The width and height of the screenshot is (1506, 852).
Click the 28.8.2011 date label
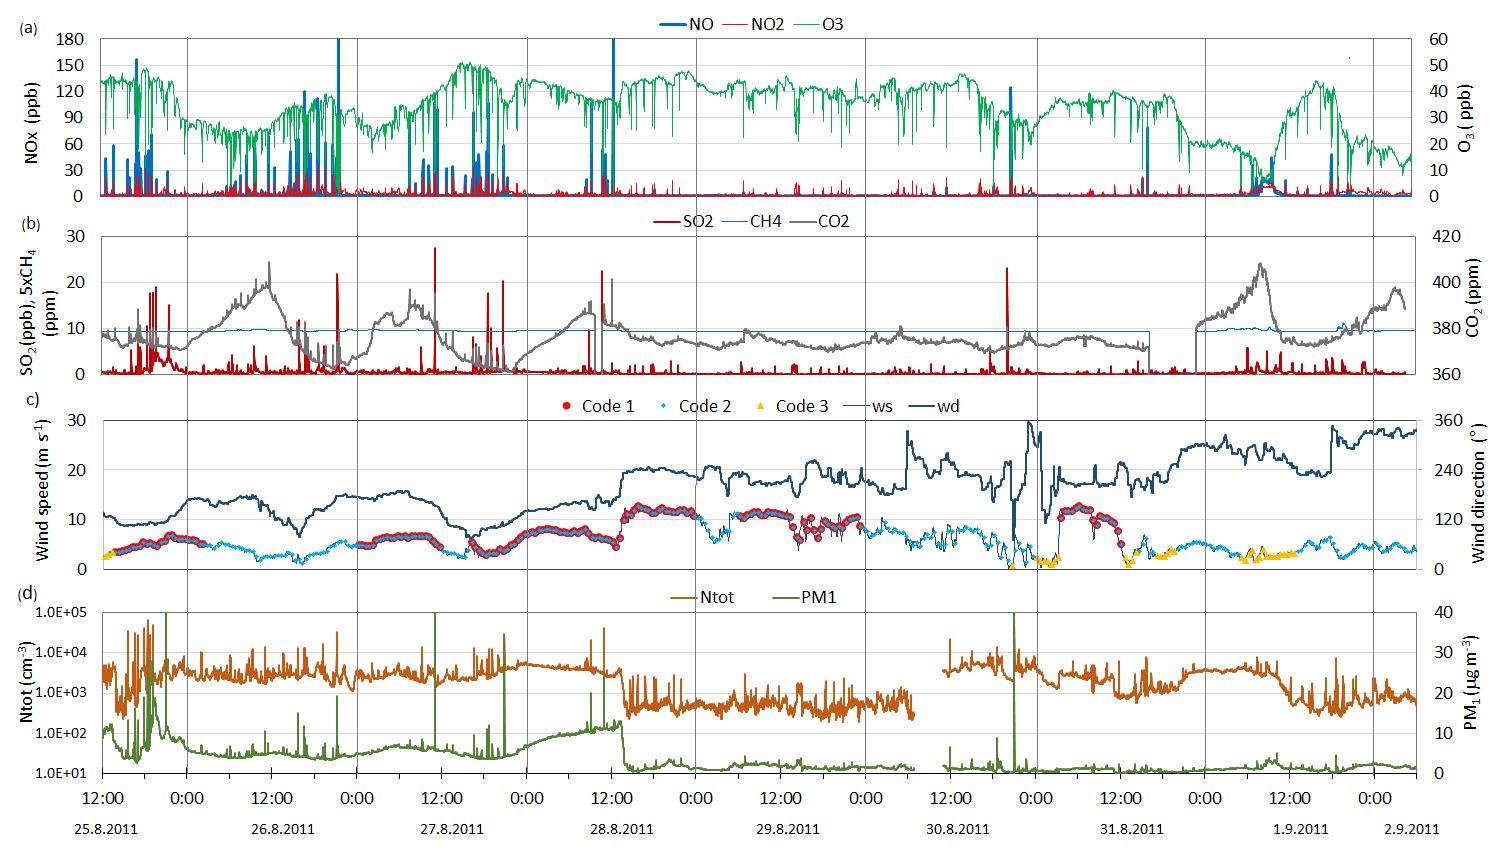621,829
